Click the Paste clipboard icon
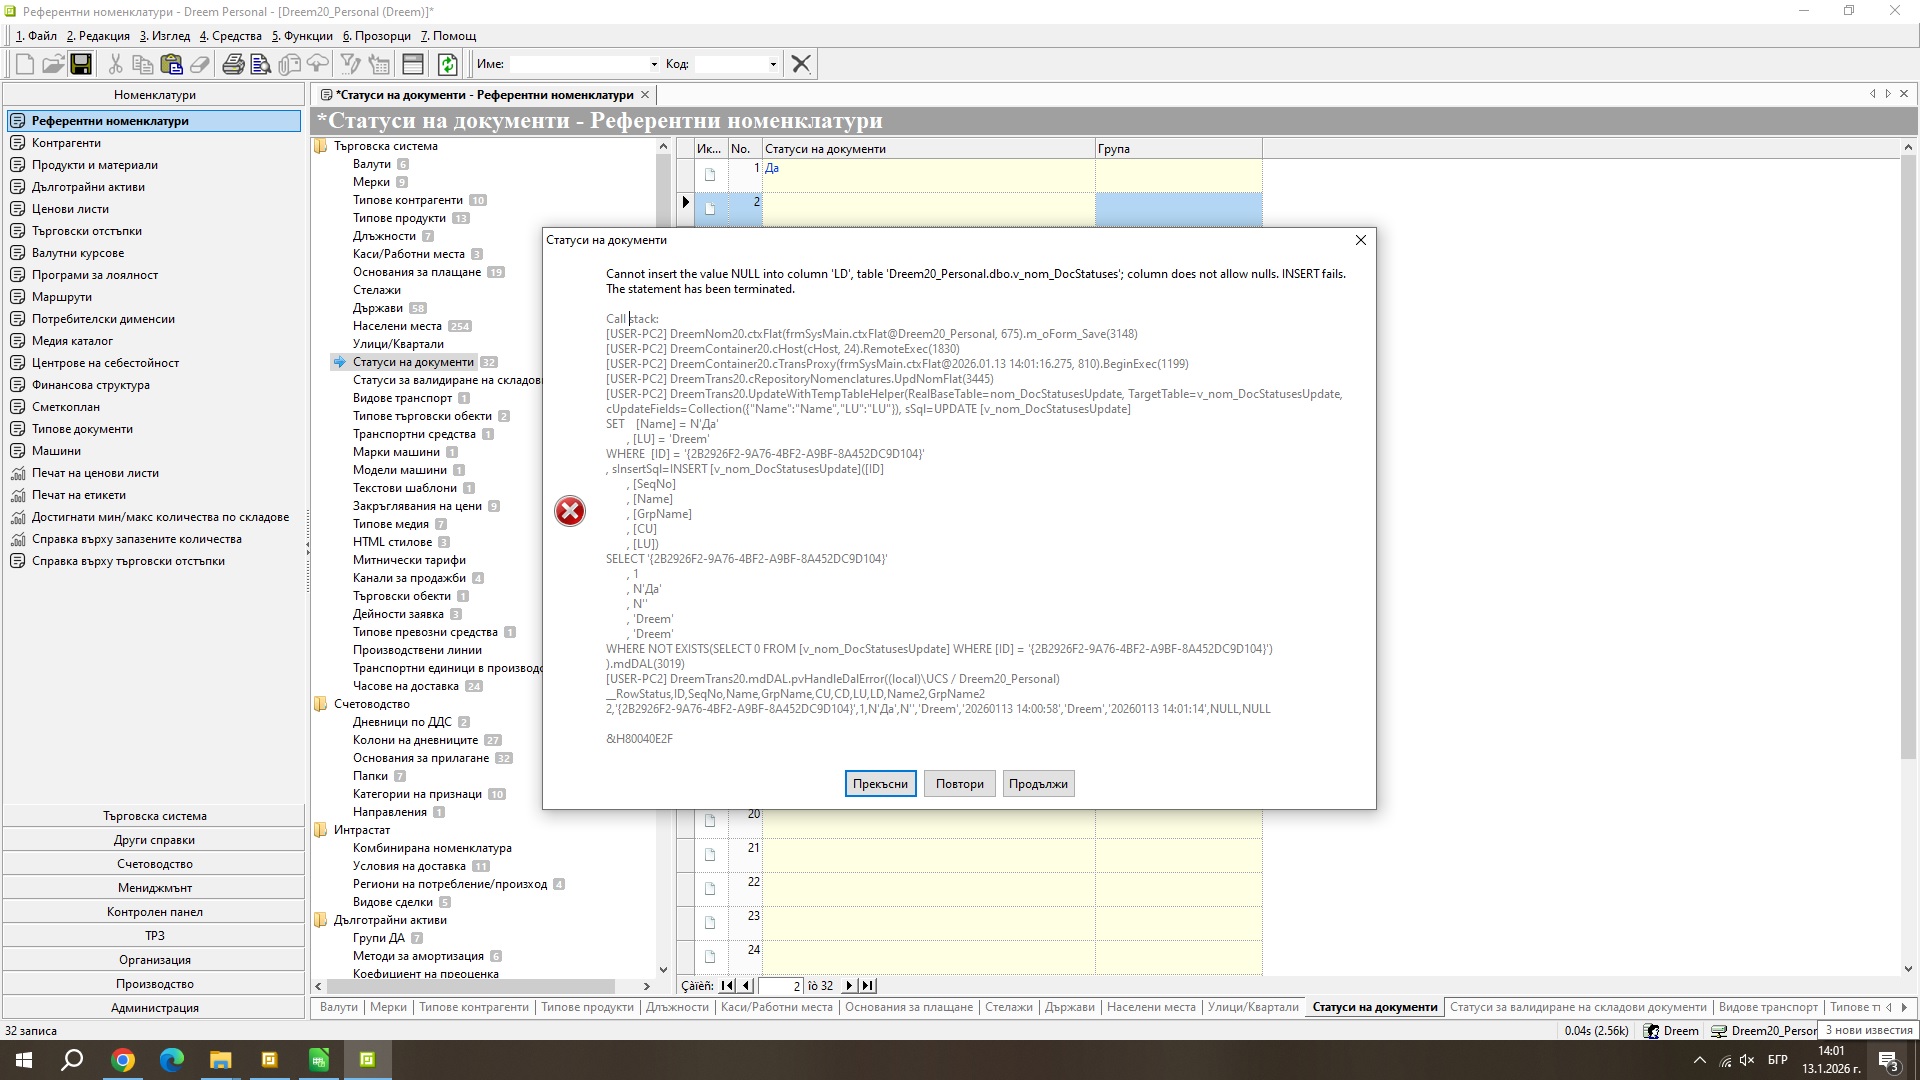 coord(171,64)
